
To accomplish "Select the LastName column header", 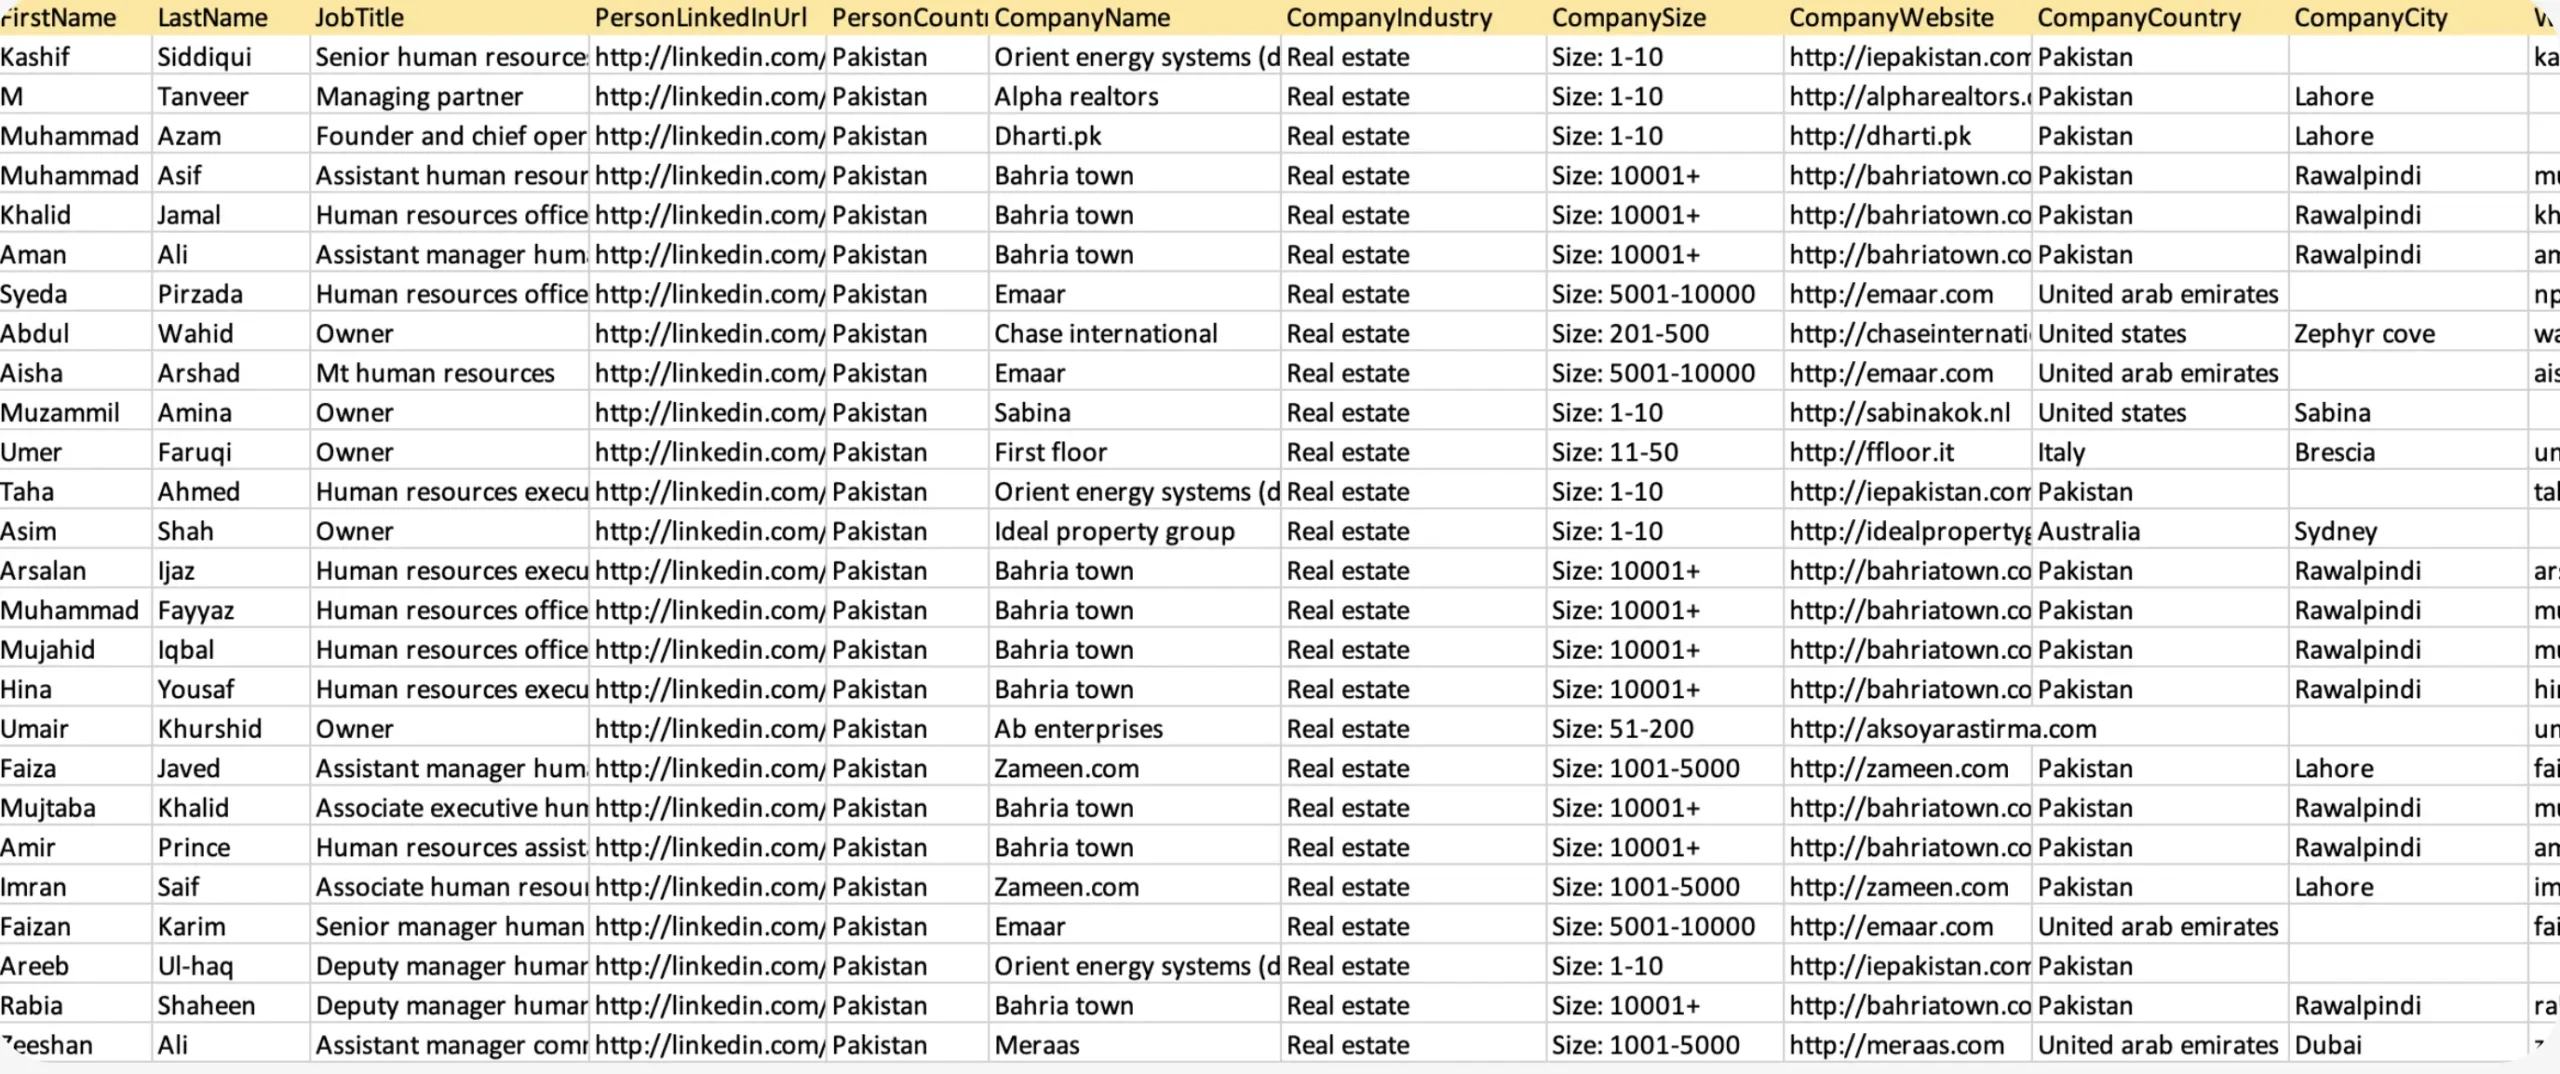I will [230, 17].
